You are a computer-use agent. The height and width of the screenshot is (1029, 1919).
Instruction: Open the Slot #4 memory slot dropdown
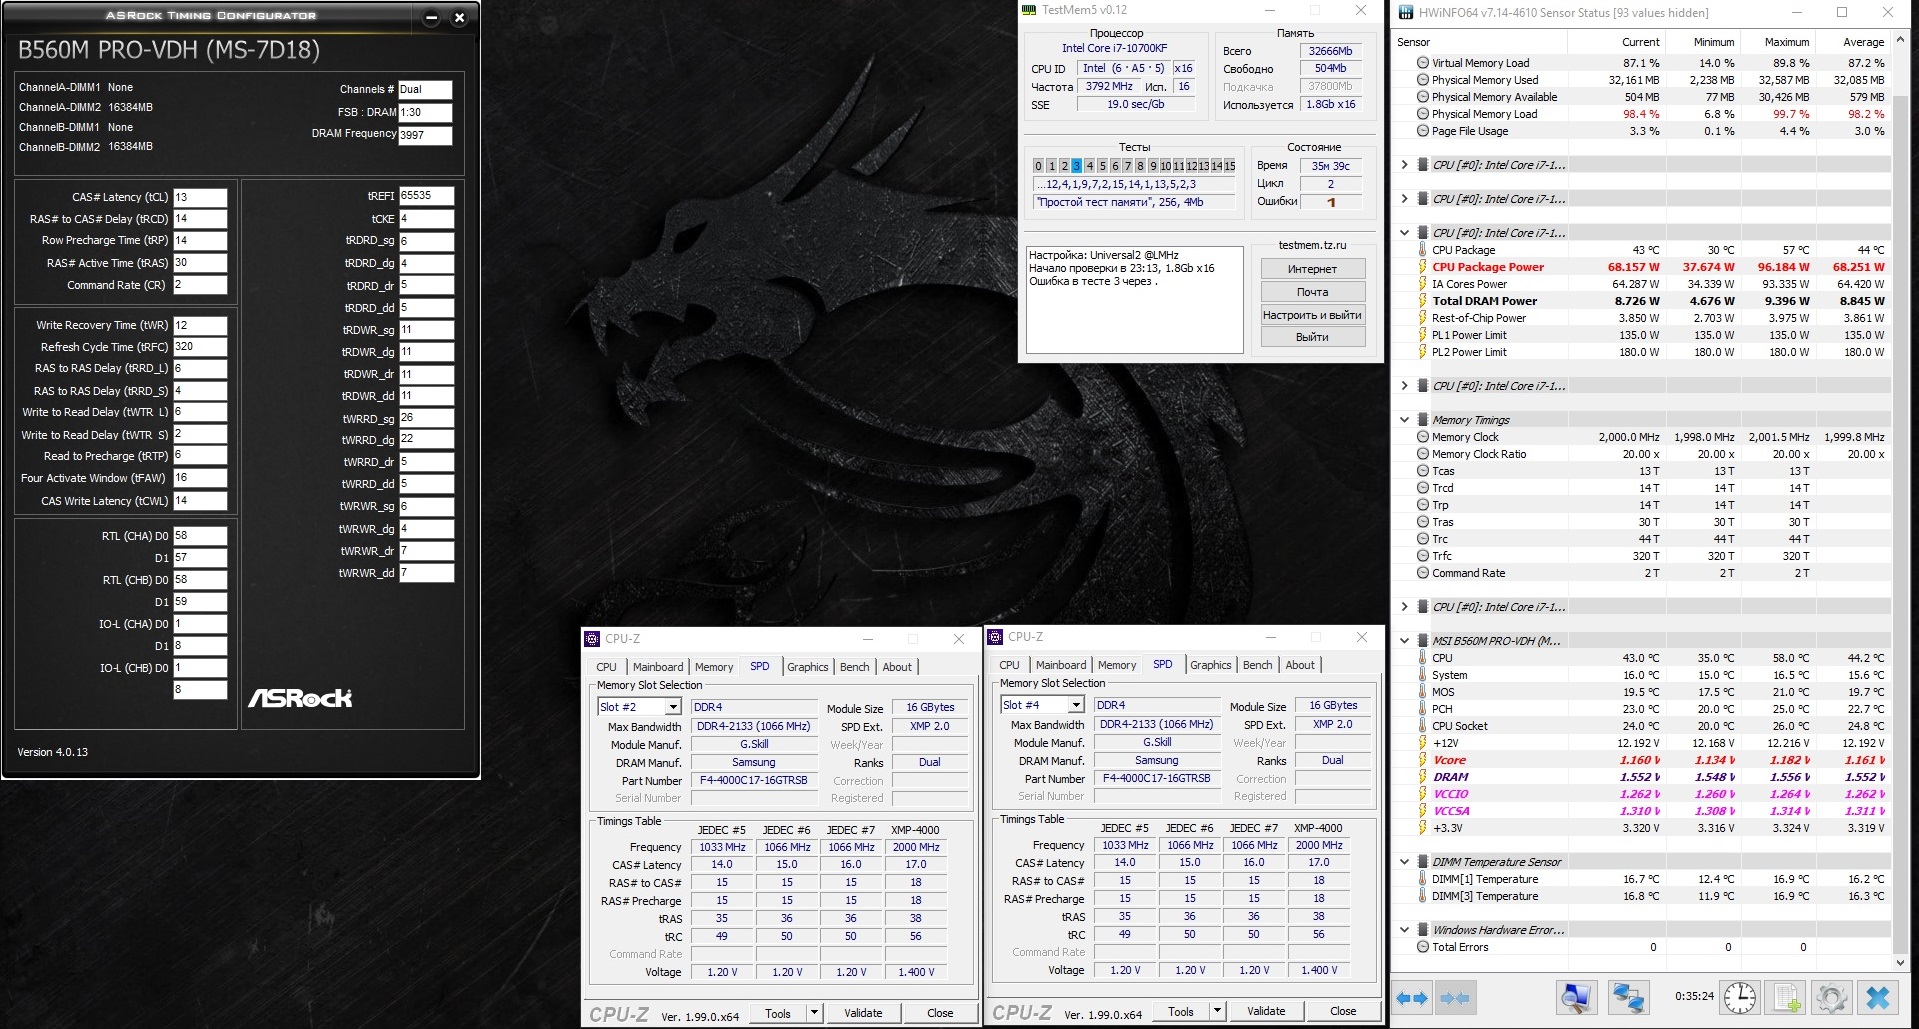(x=1076, y=705)
